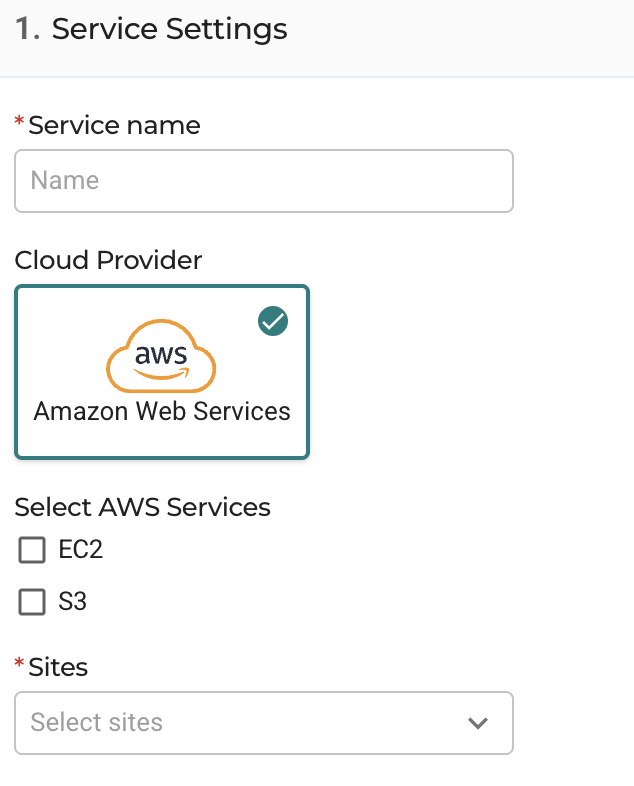Click the AWS cloud logo icon
This screenshot has height=786, width=634.
click(x=161, y=356)
